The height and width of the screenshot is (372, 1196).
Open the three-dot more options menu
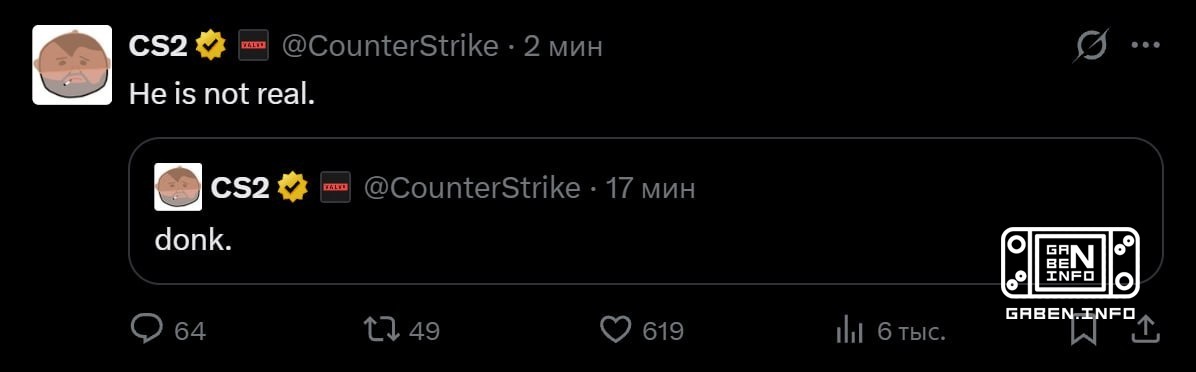coord(1146,46)
